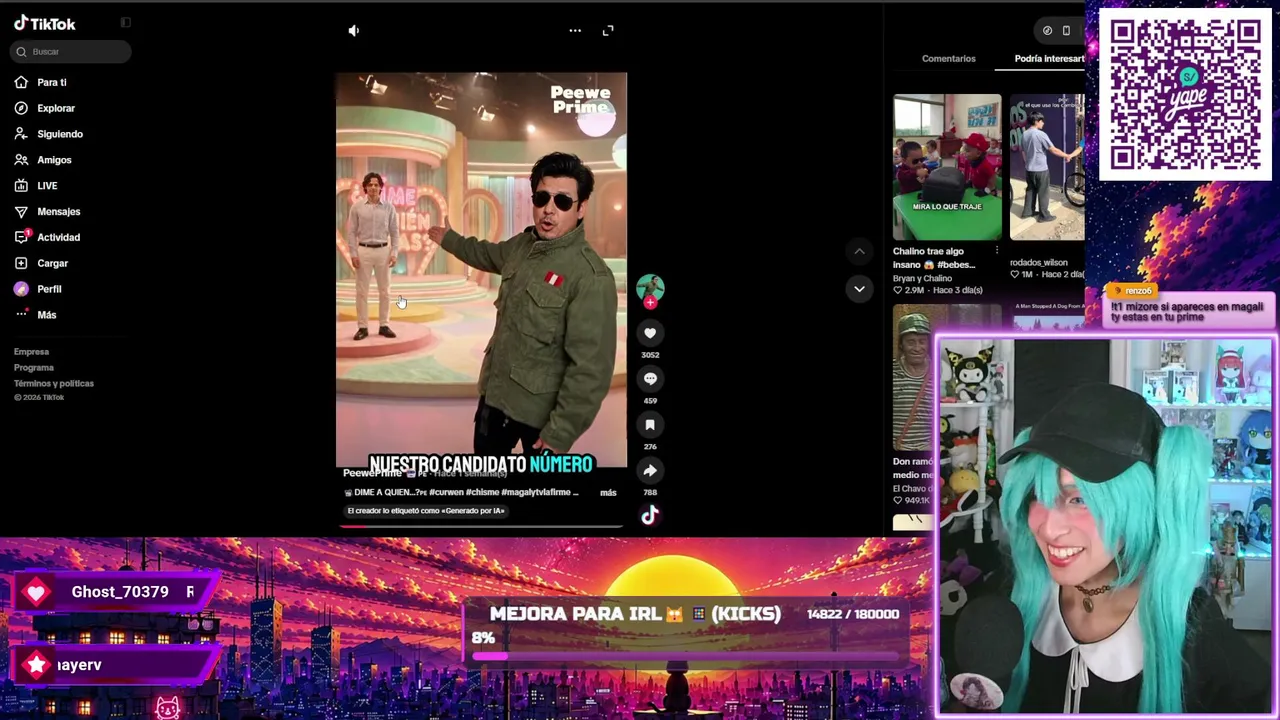This screenshot has width=1280, height=720.
Task: Open the Siguiendo feed
Action: click(60, 134)
